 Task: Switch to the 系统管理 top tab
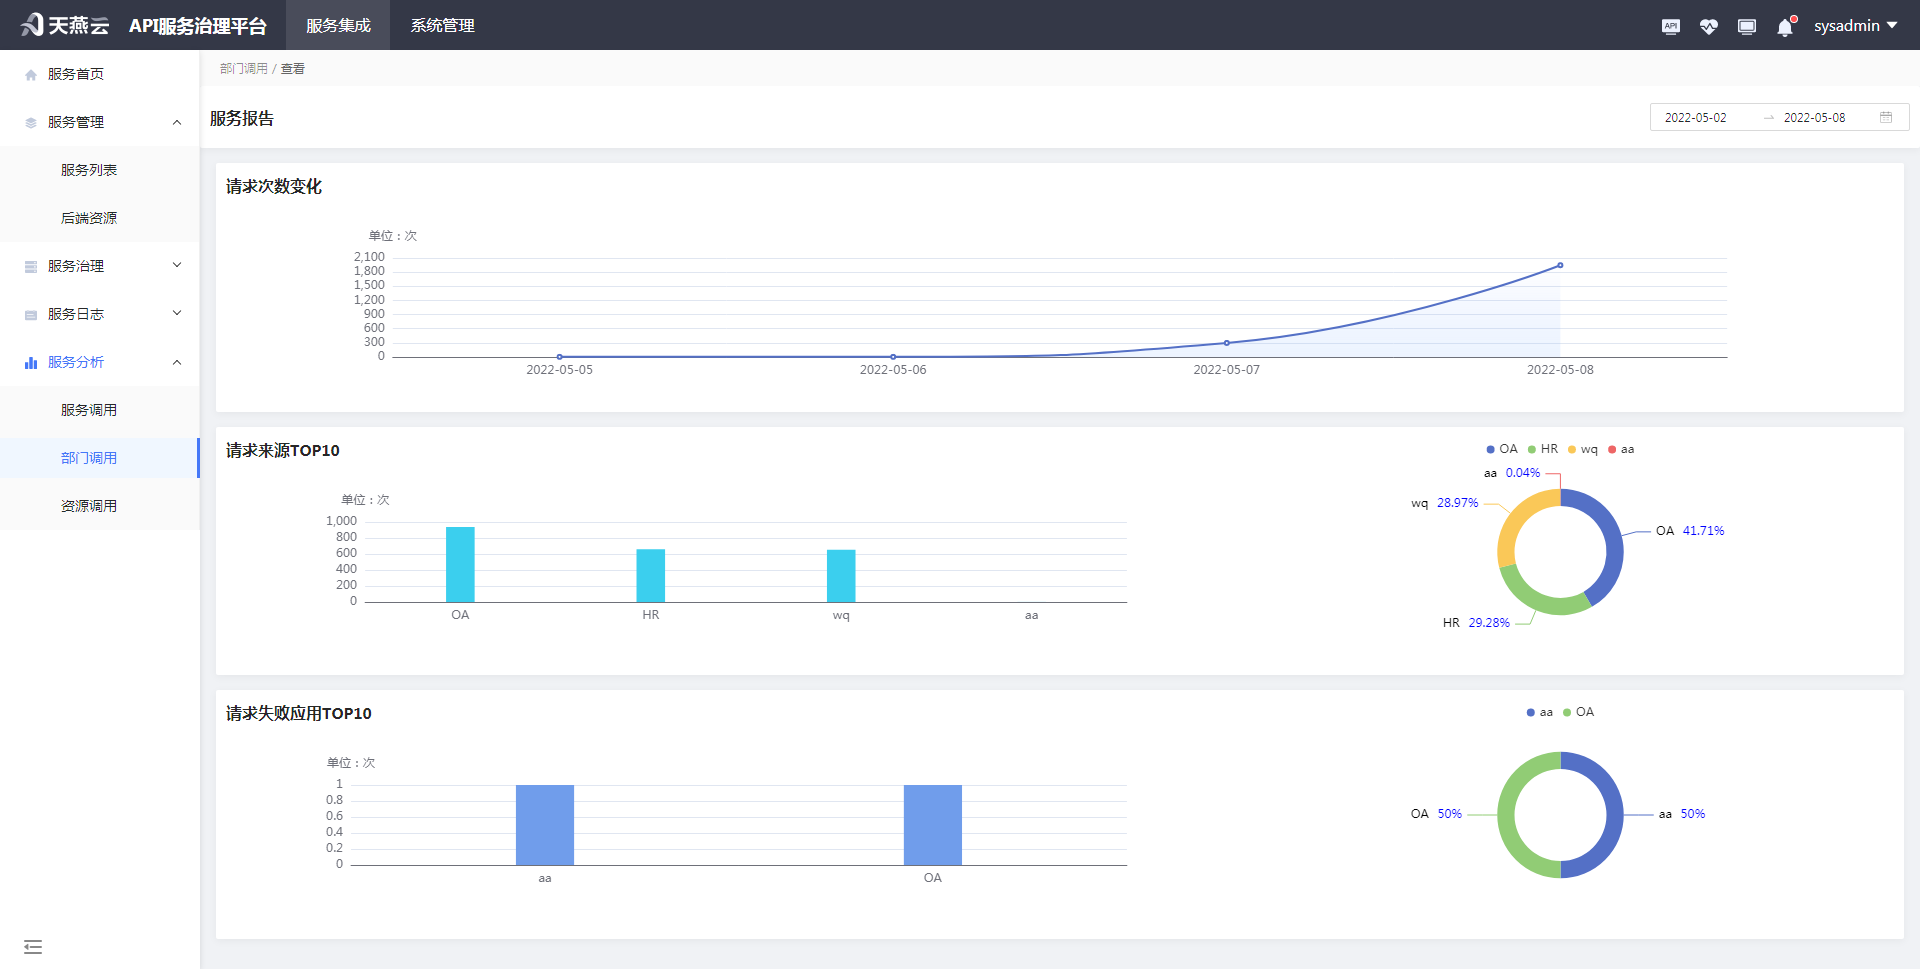pos(442,26)
